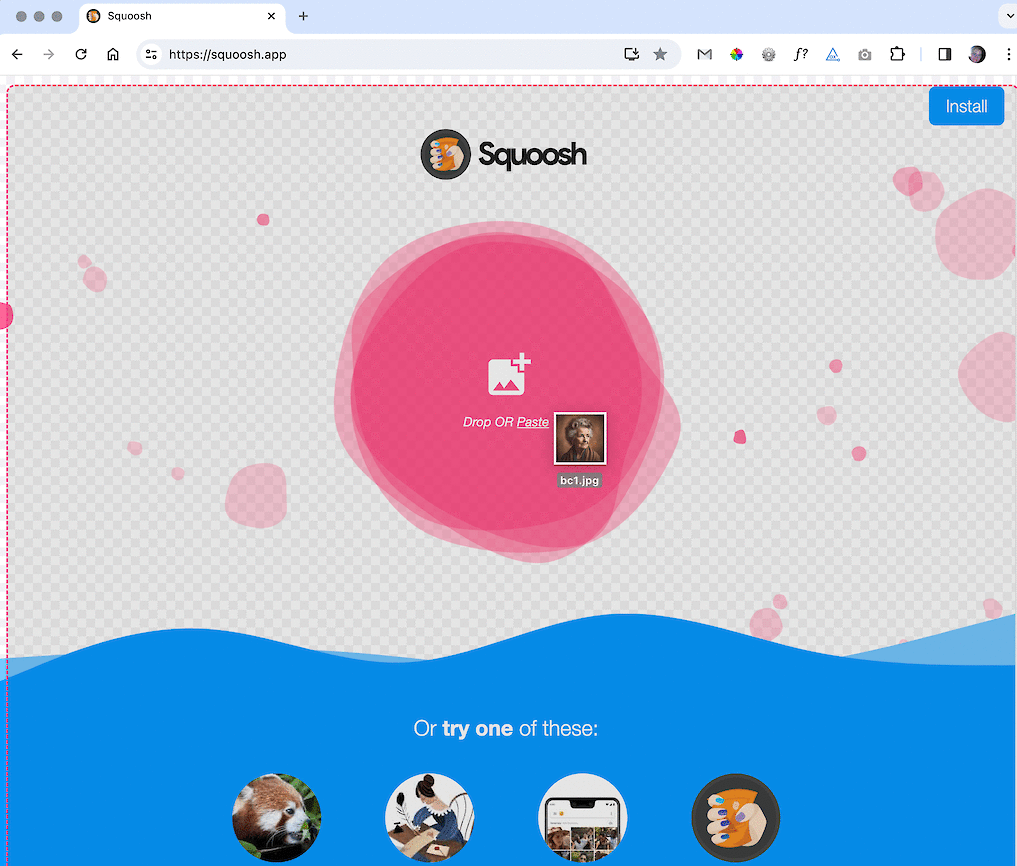The height and width of the screenshot is (866, 1017).
Task: Open a new browser tab
Action: (304, 16)
